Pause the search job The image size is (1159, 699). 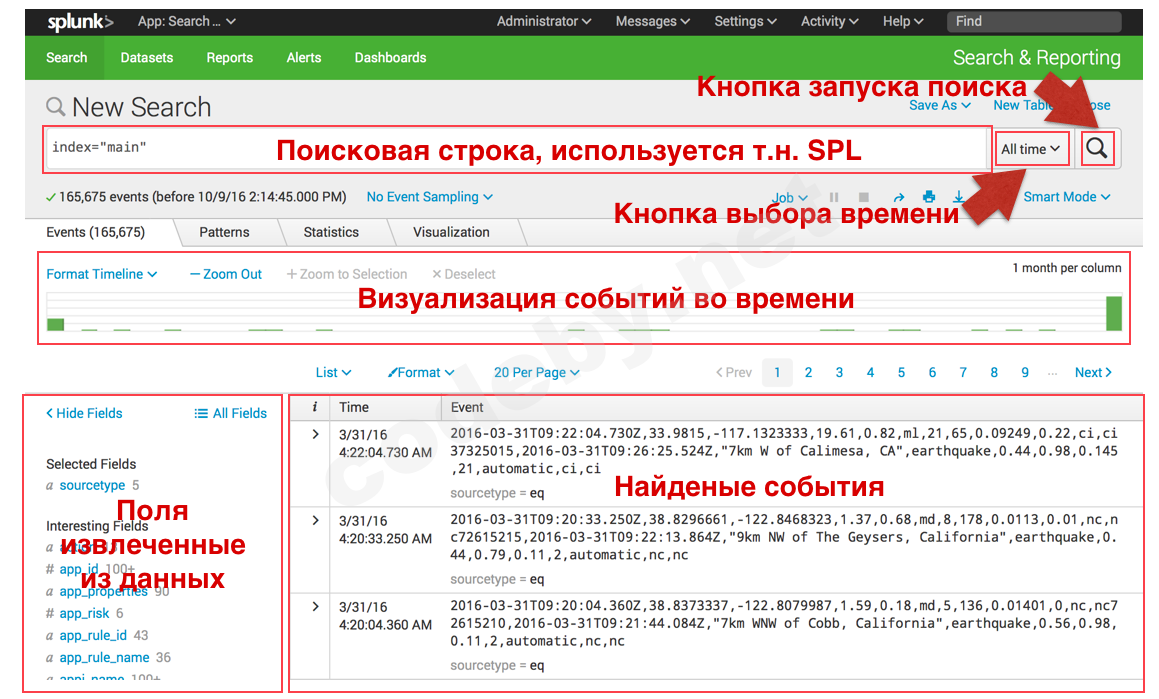[834, 197]
